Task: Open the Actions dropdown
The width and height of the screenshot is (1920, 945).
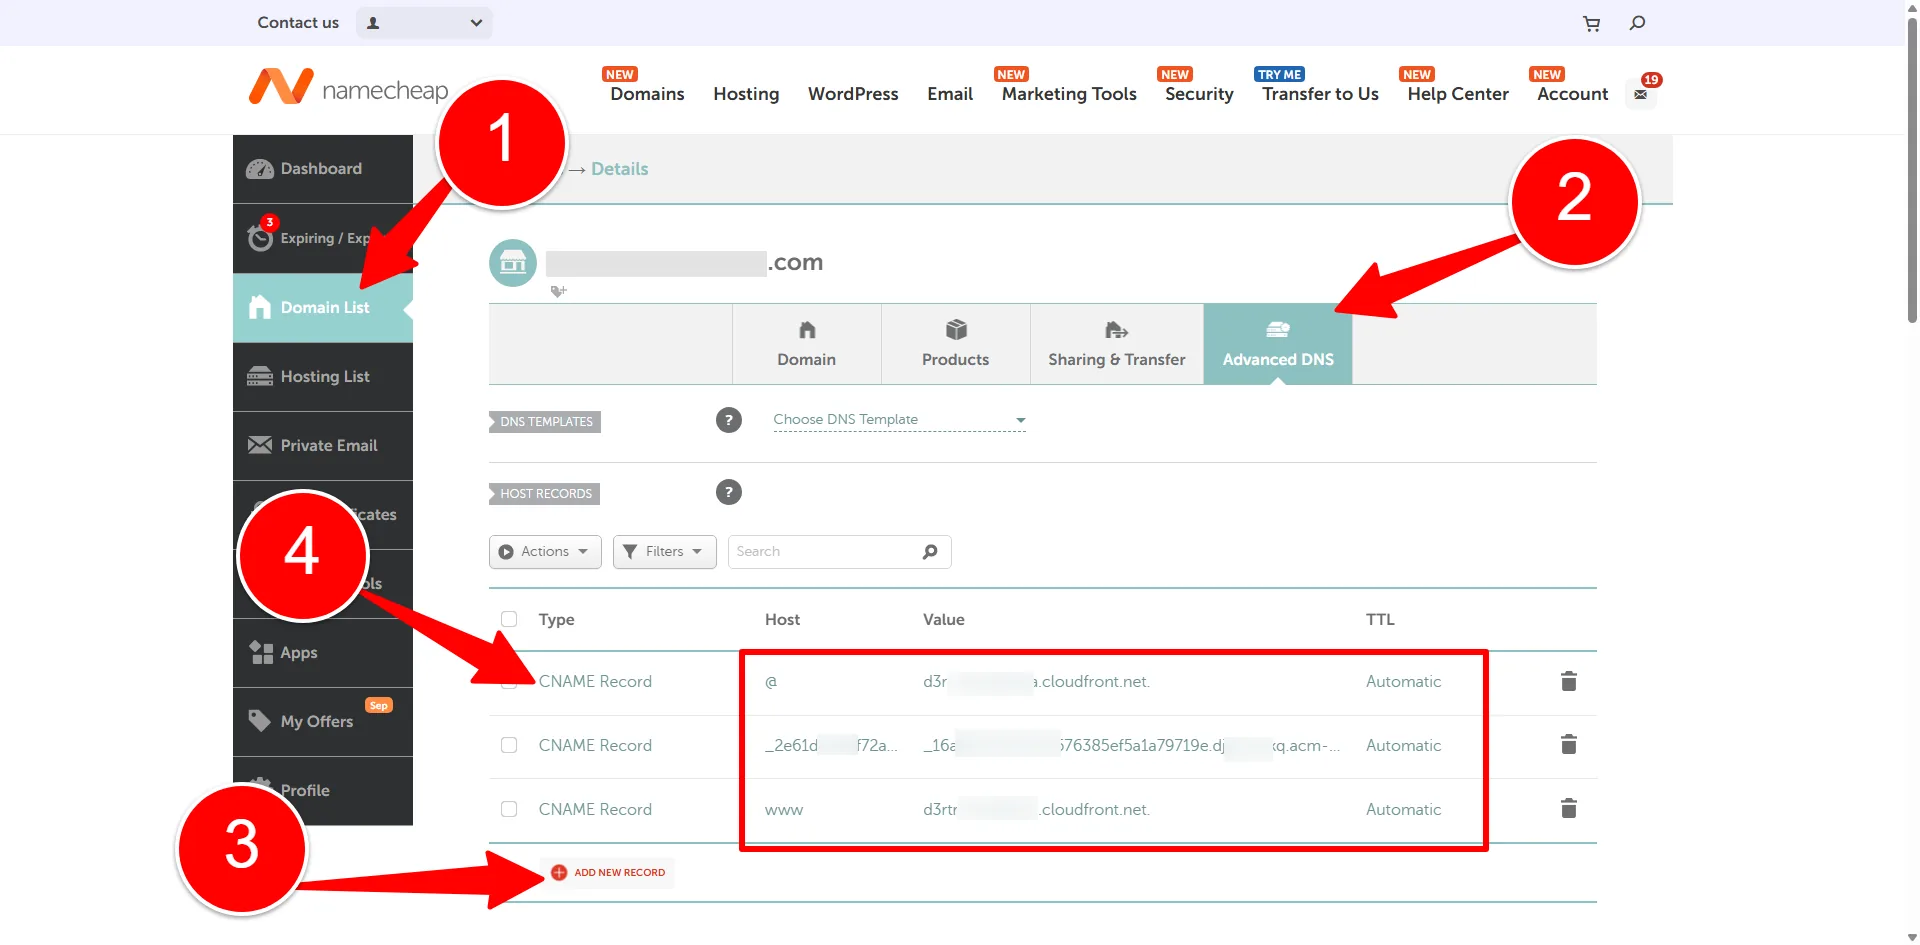Action: point(545,552)
